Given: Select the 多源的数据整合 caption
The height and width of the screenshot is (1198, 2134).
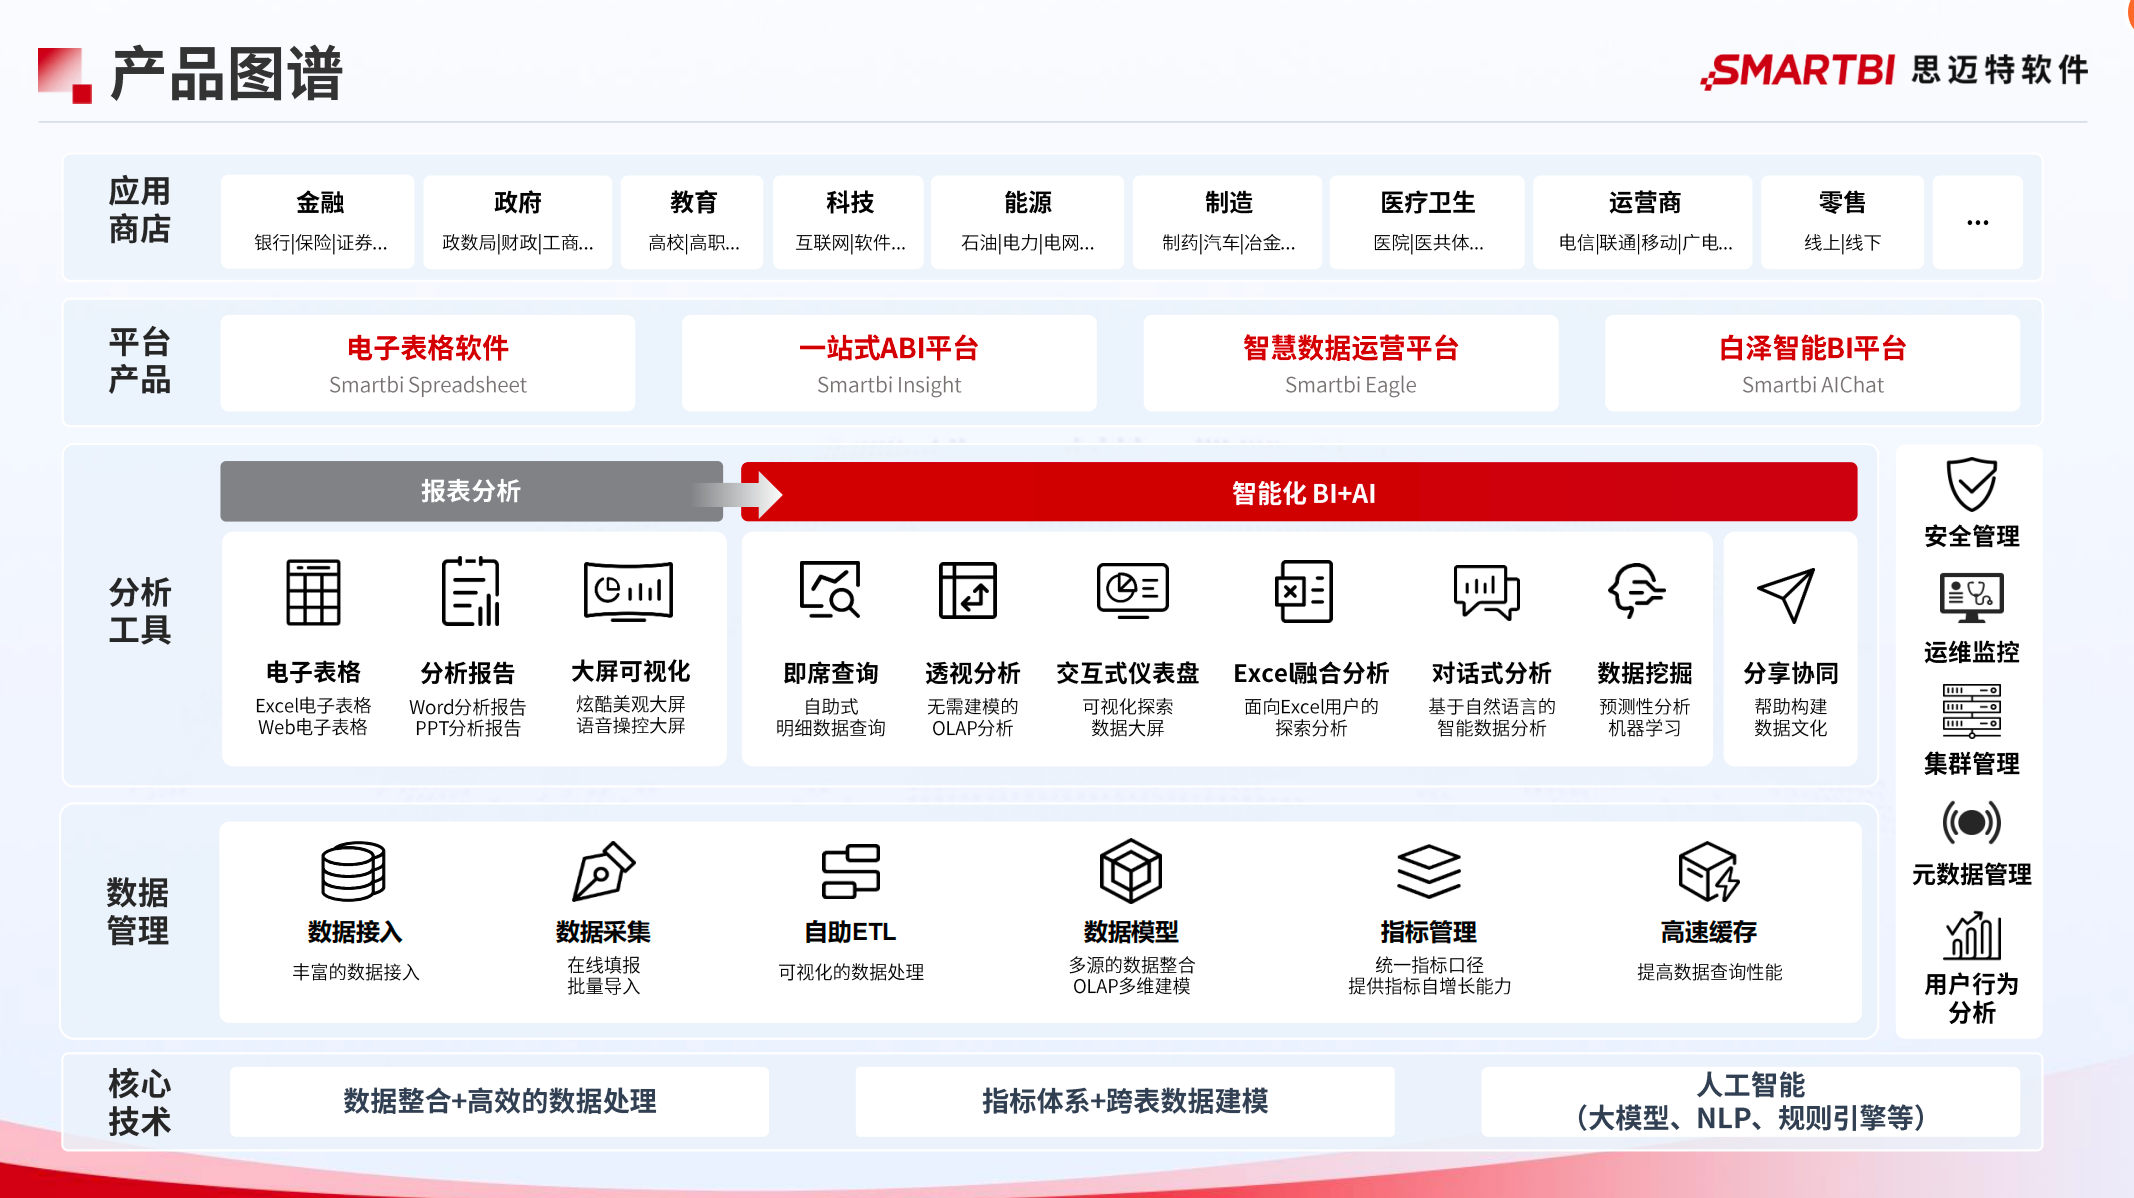Looking at the screenshot, I should 1131,964.
